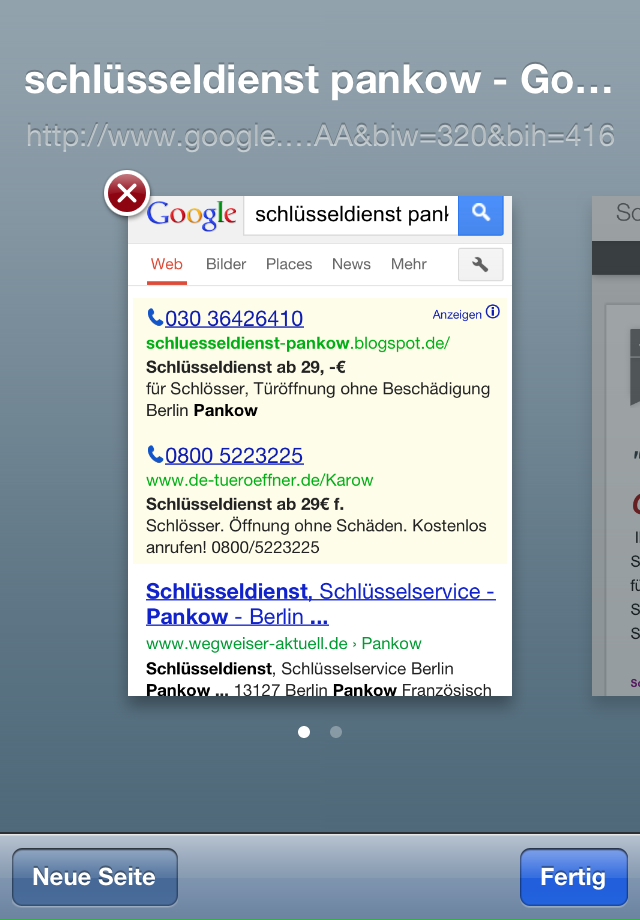
Task: Tap the phone icon next to 0800 5223225
Action: coord(155,455)
